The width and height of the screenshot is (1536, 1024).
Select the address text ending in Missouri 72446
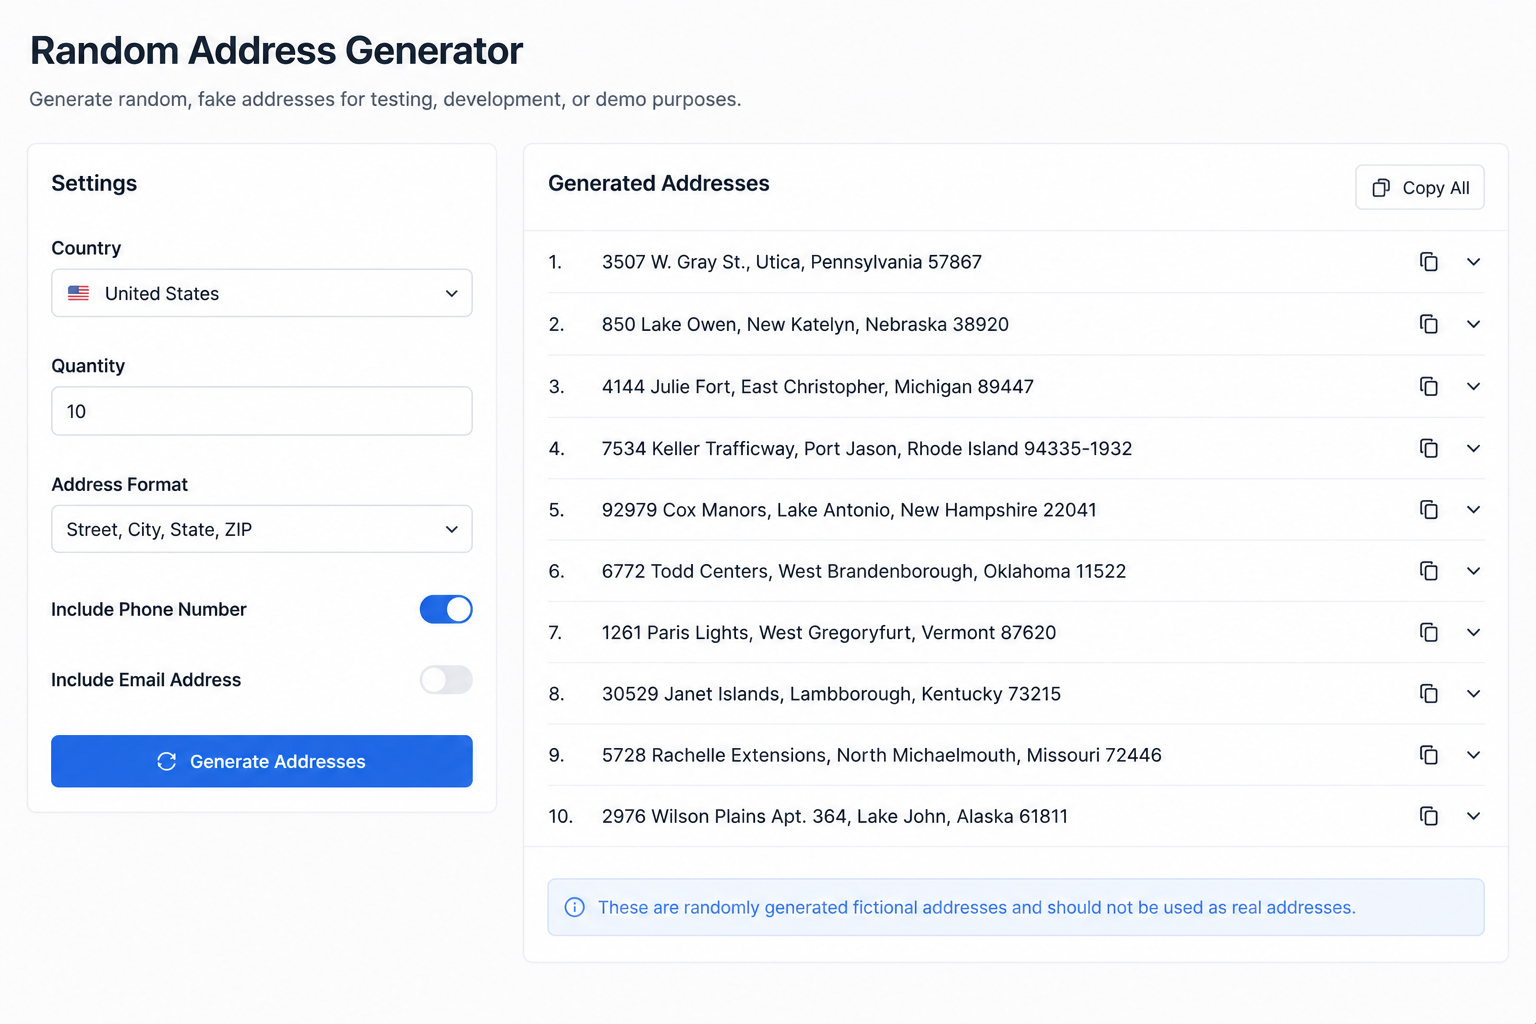(882, 755)
